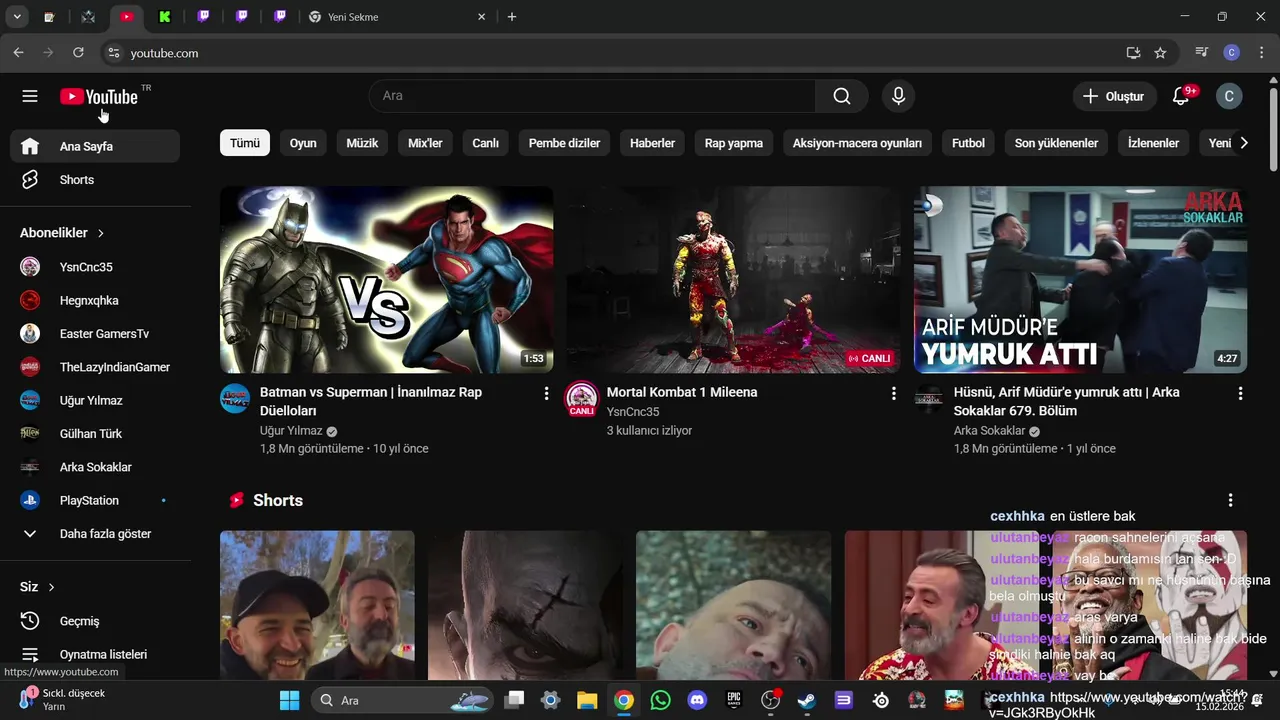Open TheLazyIndianGamer subscription channel
The height and width of the screenshot is (720, 1280).
pyautogui.click(x=95, y=367)
